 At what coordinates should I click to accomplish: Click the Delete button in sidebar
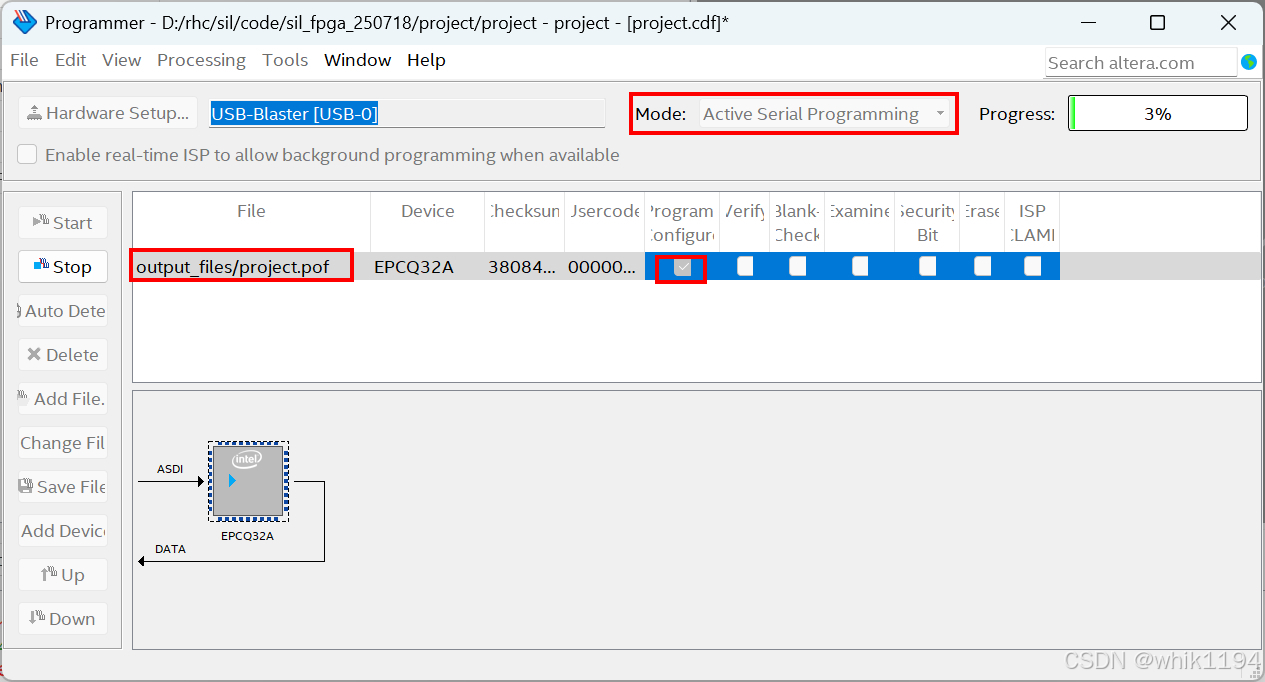[63, 354]
